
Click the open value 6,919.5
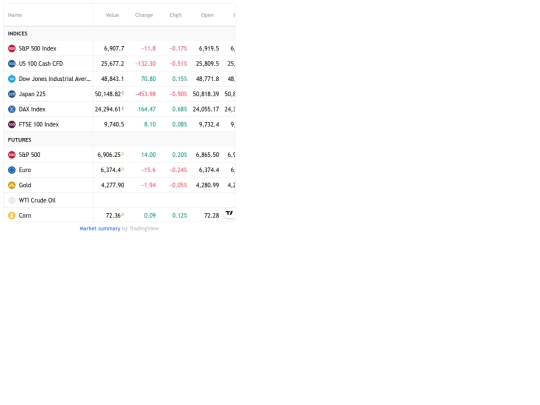click(x=209, y=49)
